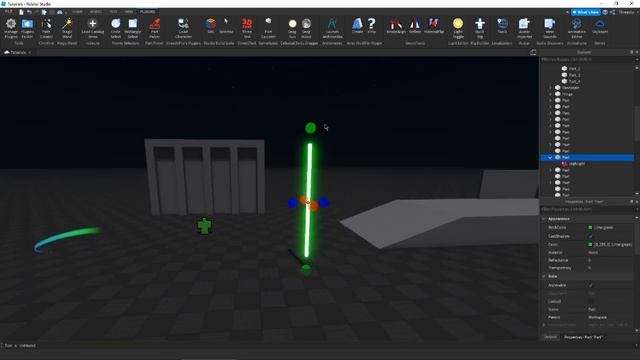Click the right blue move handle on beam
Image resolution: width=640 pixels, height=360 pixels.
(x=324, y=202)
